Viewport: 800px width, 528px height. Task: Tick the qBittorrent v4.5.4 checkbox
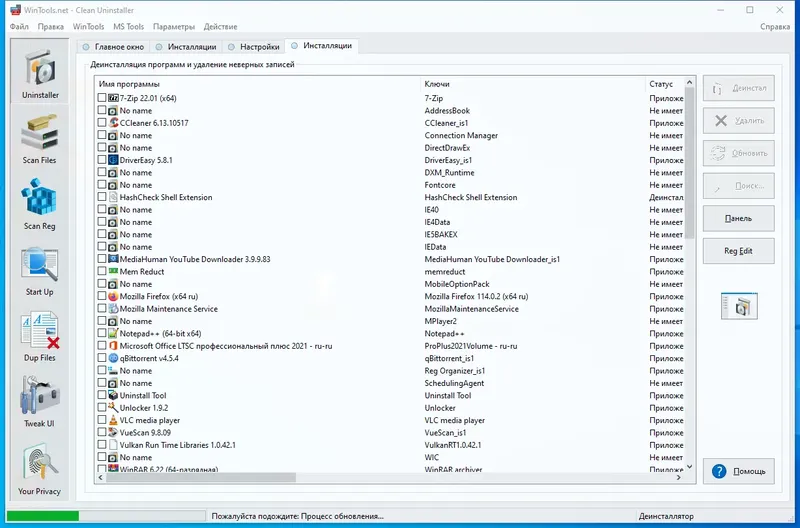pos(102,358)
